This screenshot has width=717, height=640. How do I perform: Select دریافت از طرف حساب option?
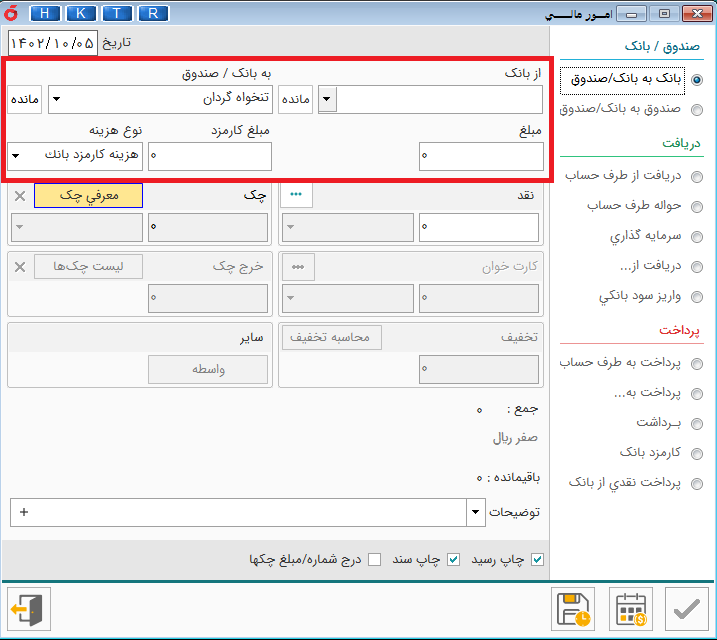coord(696,177)
